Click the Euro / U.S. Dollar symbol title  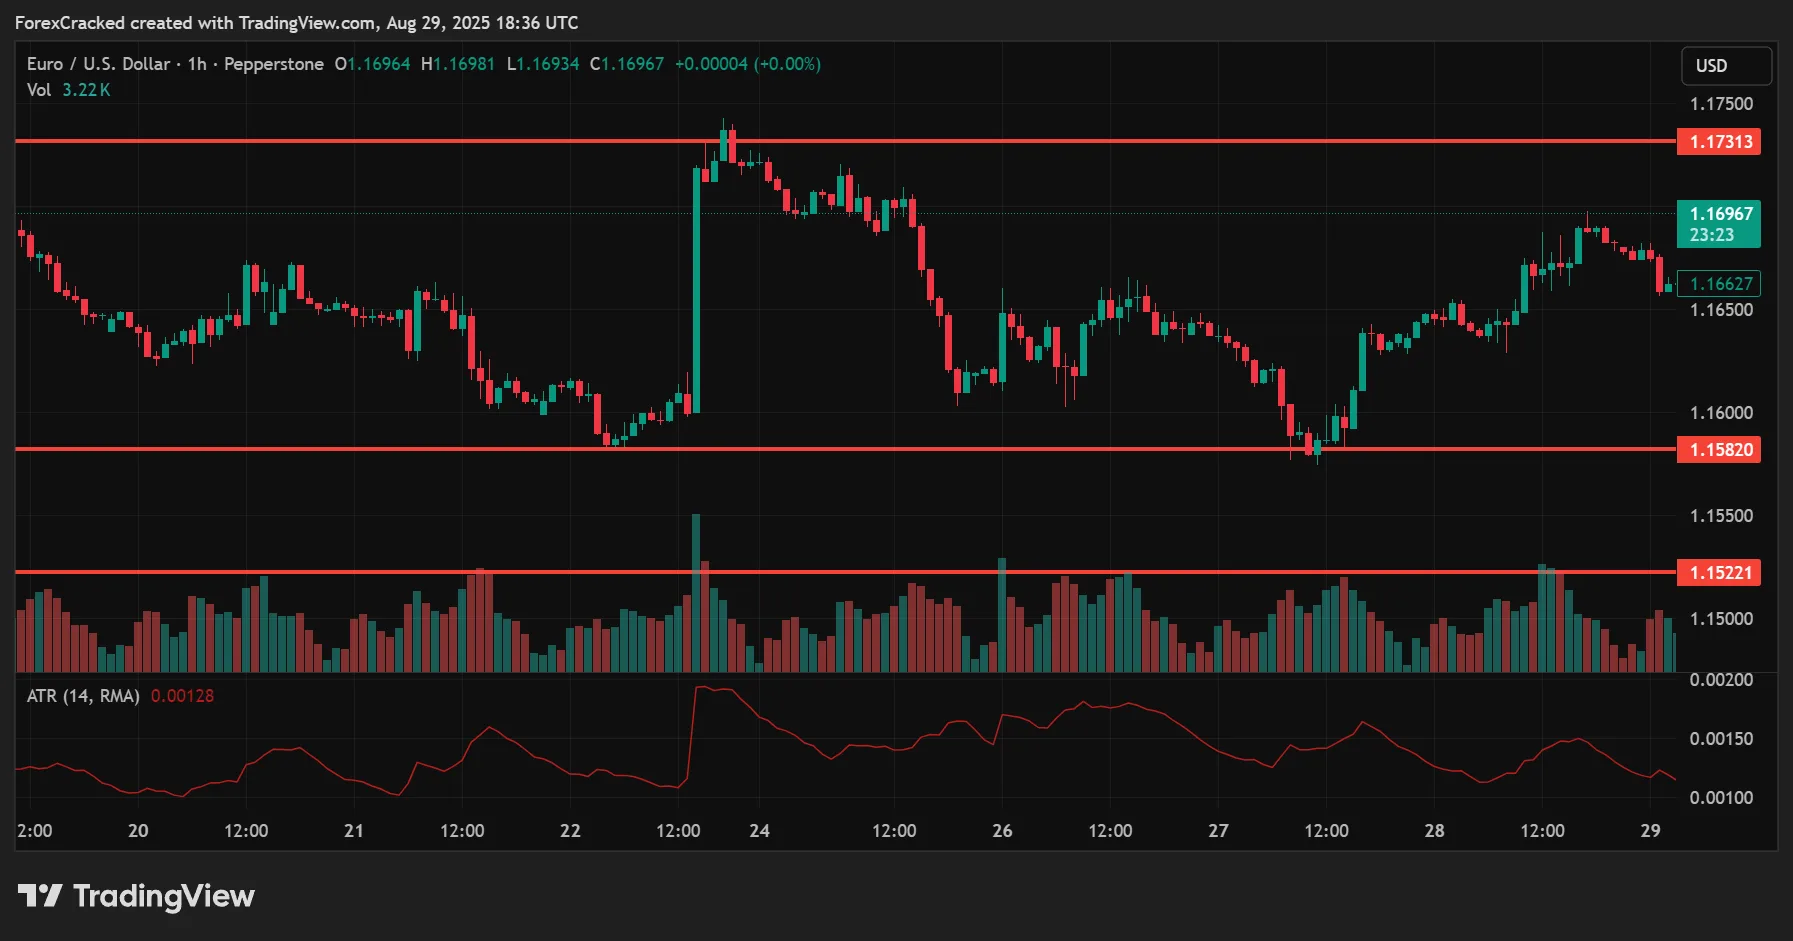point(98,64)
